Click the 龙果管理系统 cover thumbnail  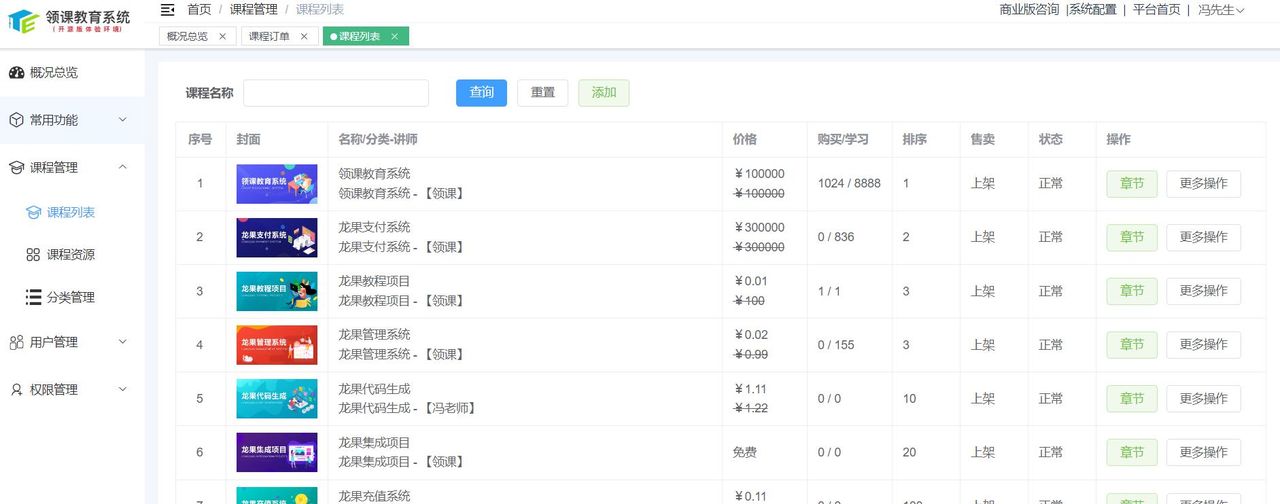(x=277, y=345)
